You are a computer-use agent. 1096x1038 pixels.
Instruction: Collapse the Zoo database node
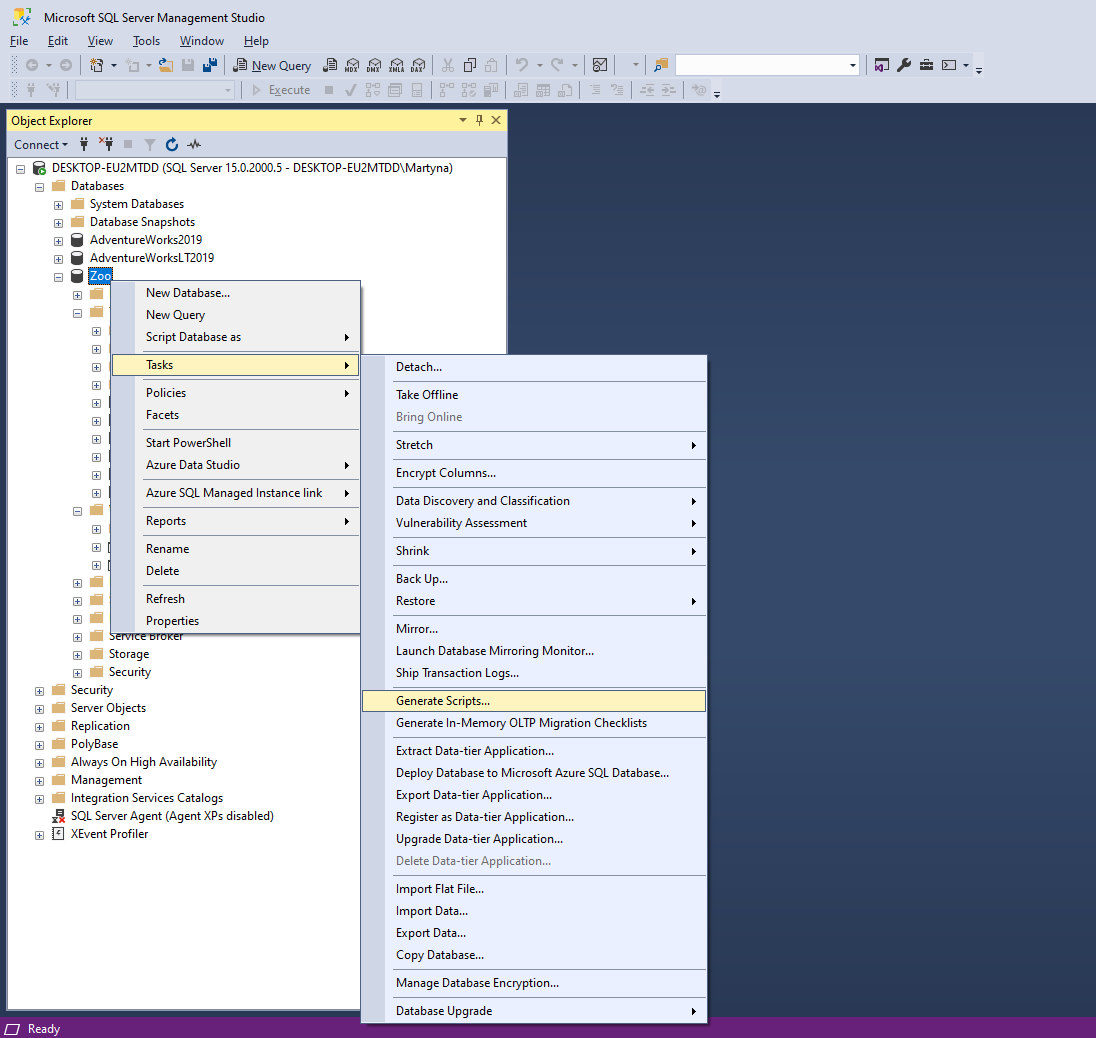[59, 277]
